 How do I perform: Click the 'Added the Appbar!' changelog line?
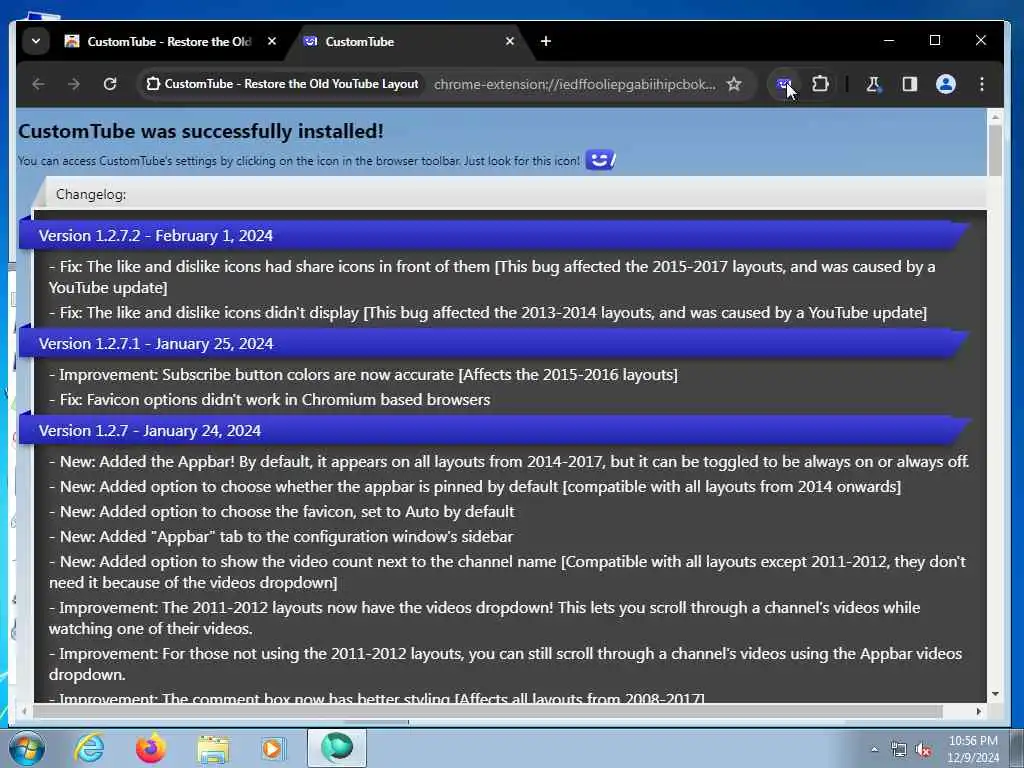pos(509,462)
